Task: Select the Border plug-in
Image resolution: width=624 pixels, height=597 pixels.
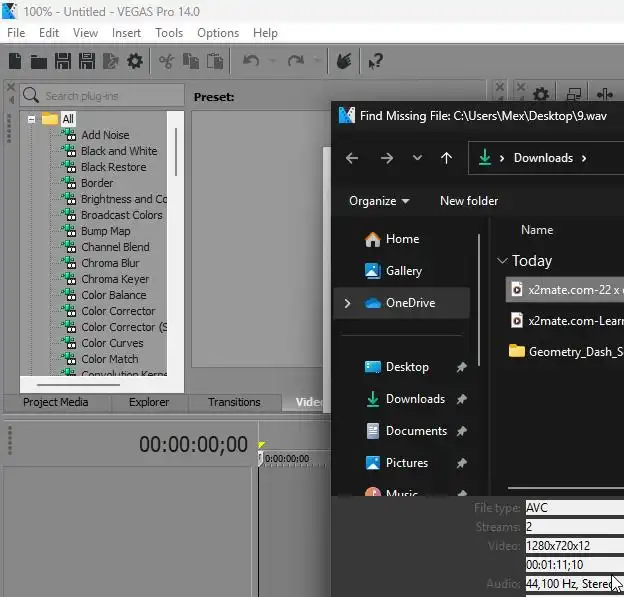Action: [97, 183]
